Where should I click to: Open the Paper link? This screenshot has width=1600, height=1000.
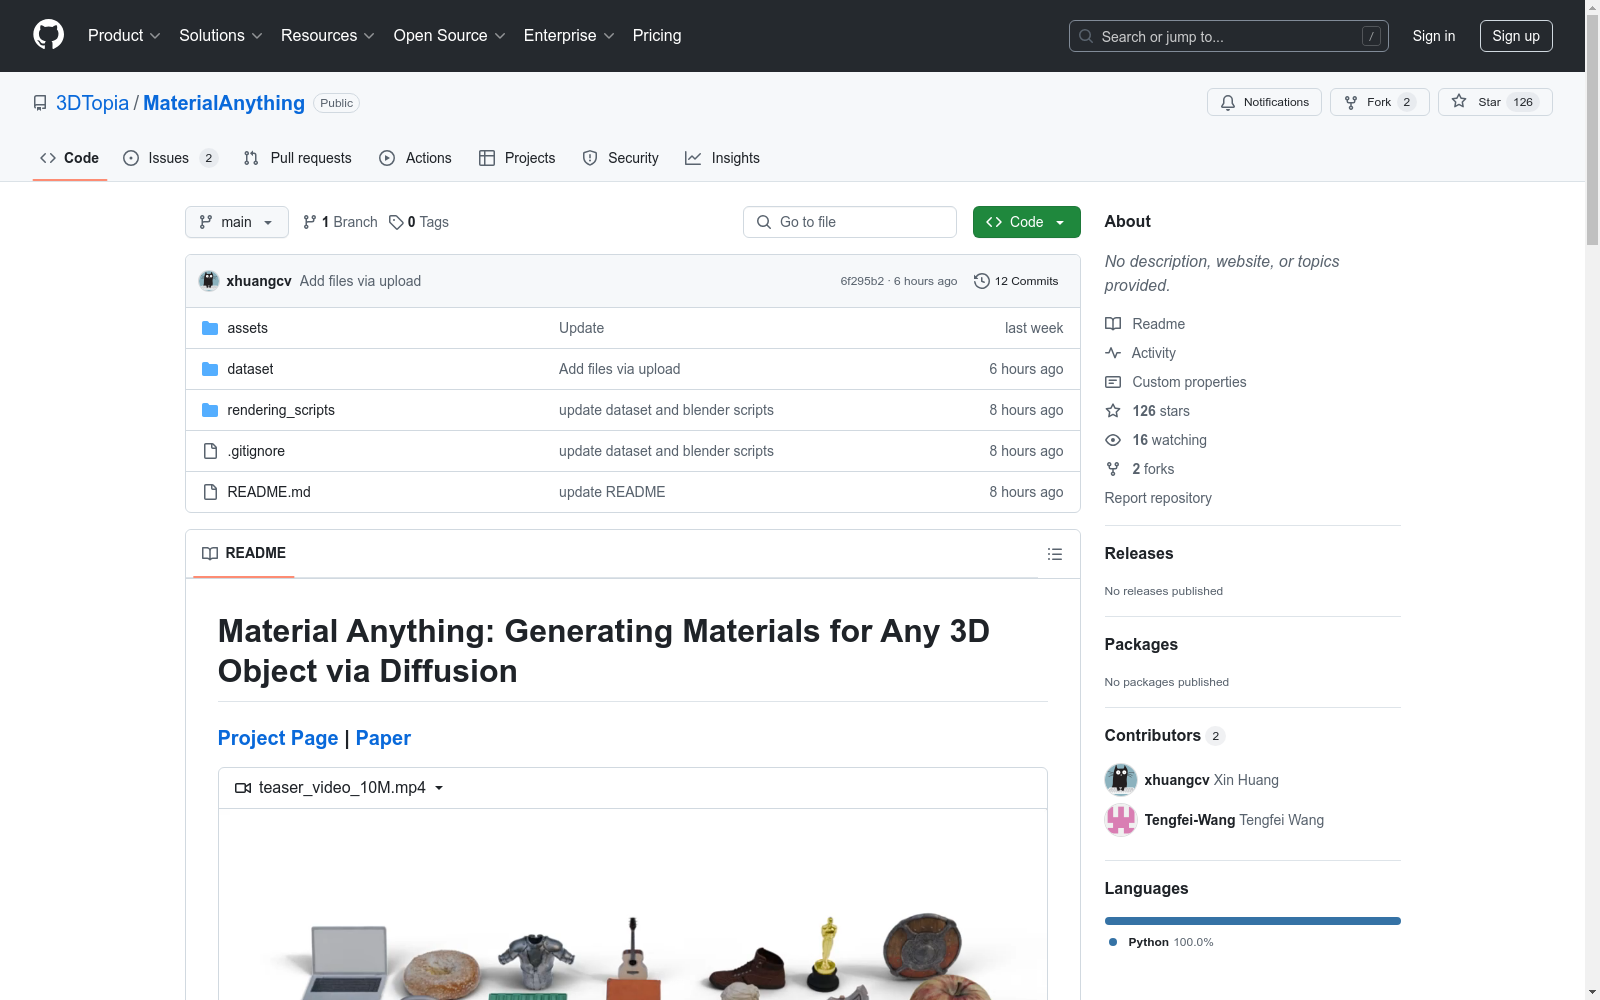point(383,738)
